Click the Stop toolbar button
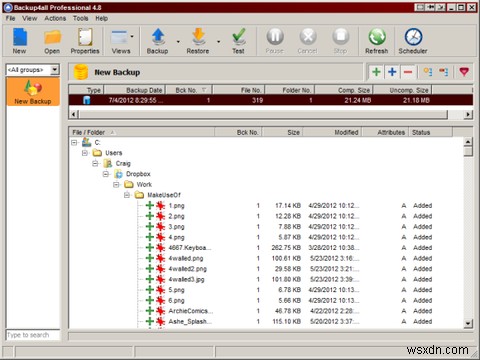The image size is (480, 360). (340, 41)
